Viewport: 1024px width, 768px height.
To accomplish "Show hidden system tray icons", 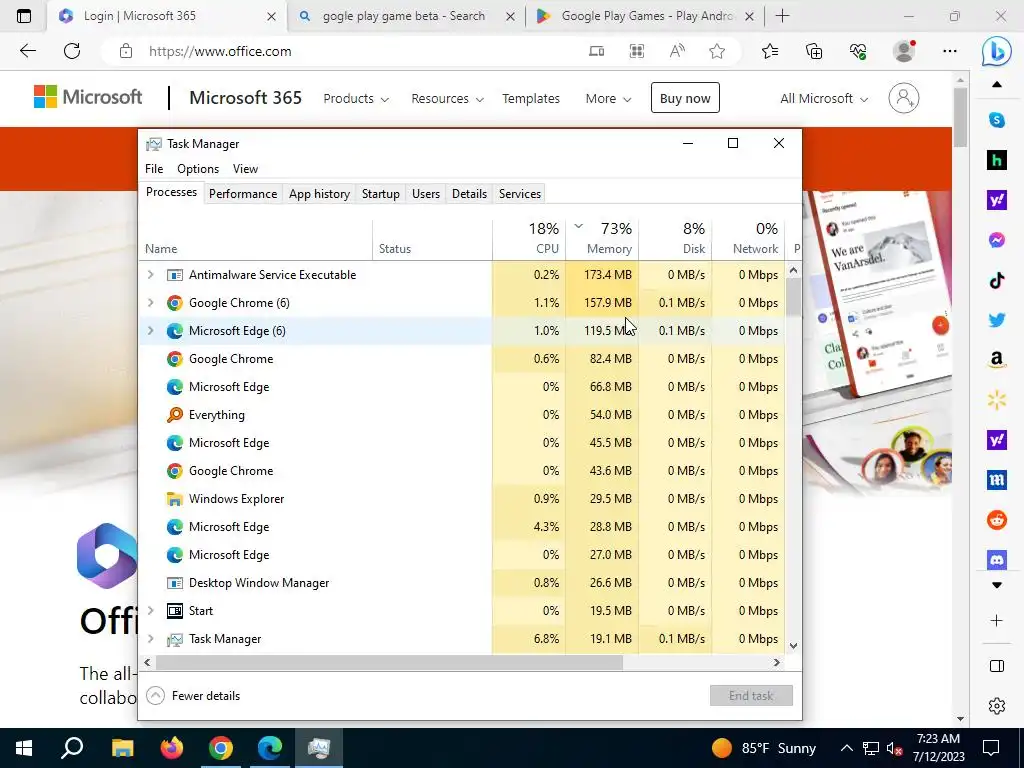I will [846, 748].
